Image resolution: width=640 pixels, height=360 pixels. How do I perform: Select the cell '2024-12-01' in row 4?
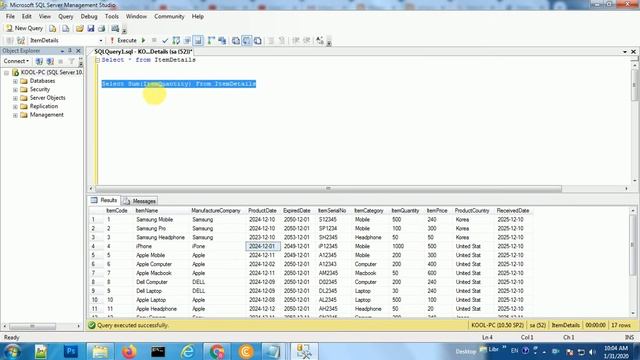point(262,246)
